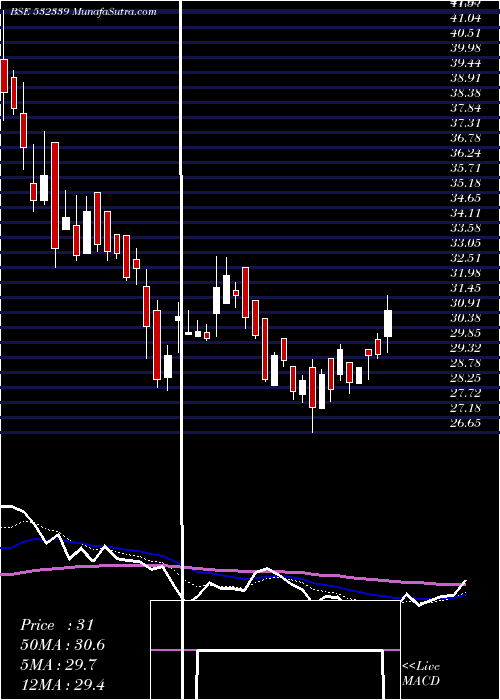This screenshot has width=500, height=700.
Task: Select the 34.11 axis label
Action: [465, 213]
